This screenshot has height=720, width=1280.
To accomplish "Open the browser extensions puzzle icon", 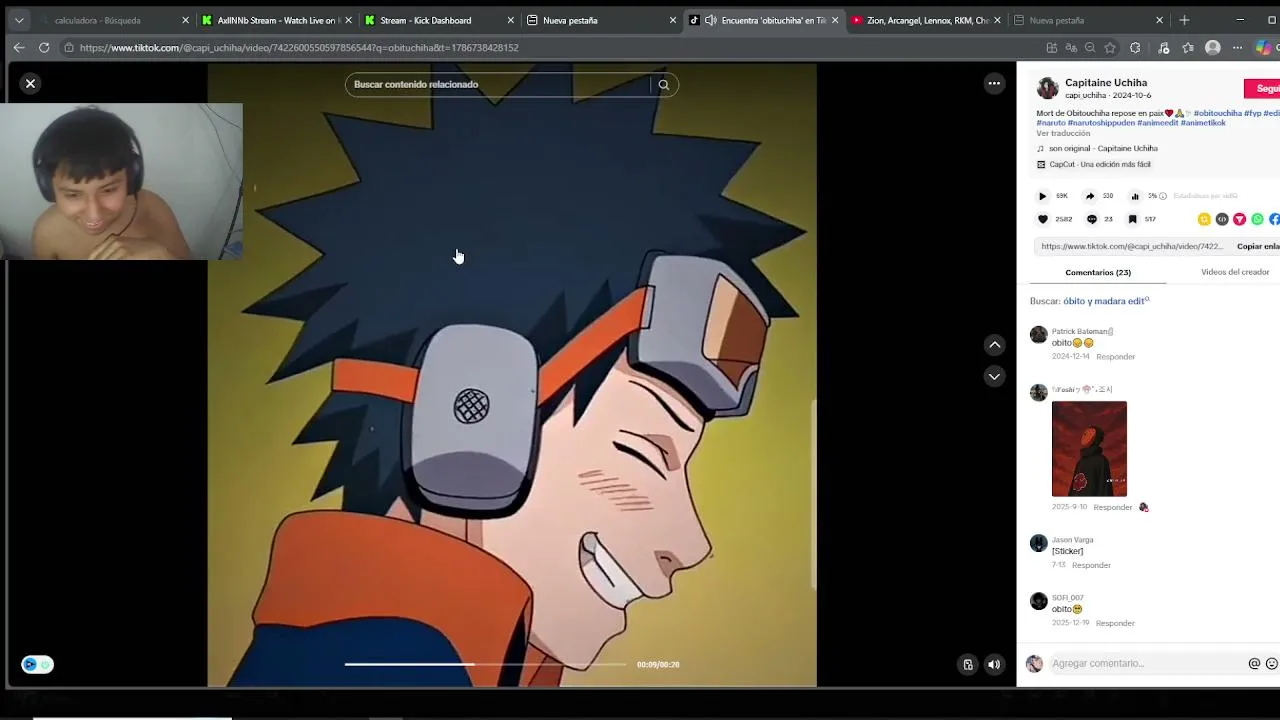I will 1135,47.
